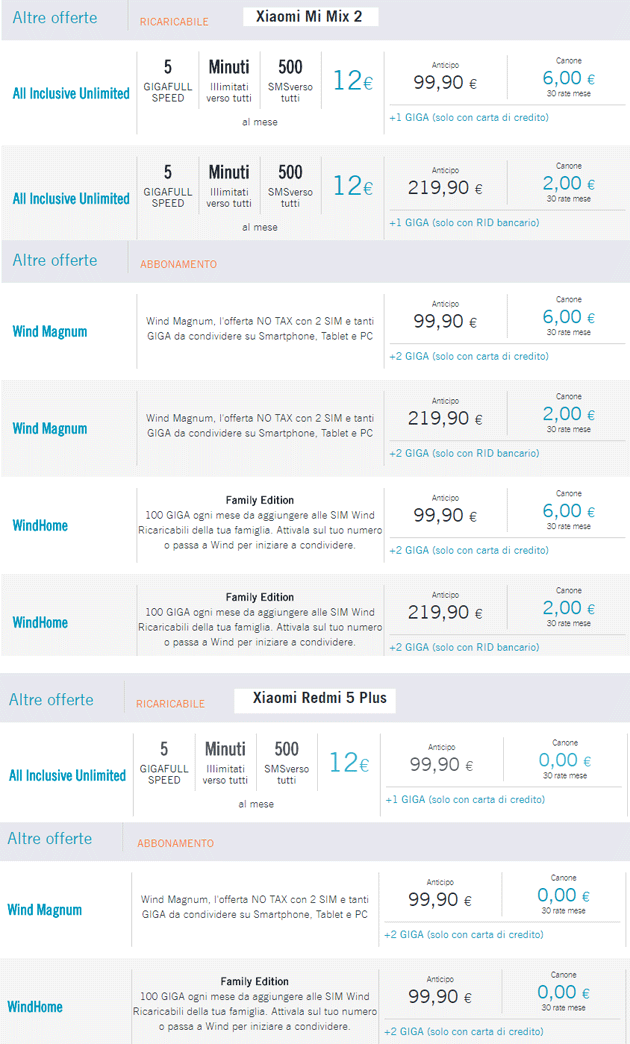
Task: Open Wind Magnum offer with 0,00 € canone
Action: coord(45,910)
